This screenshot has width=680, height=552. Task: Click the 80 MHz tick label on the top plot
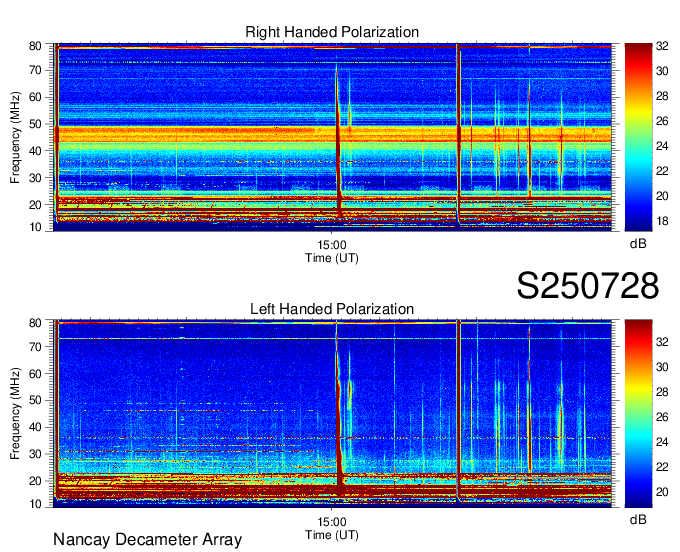[x=36, y=46]
